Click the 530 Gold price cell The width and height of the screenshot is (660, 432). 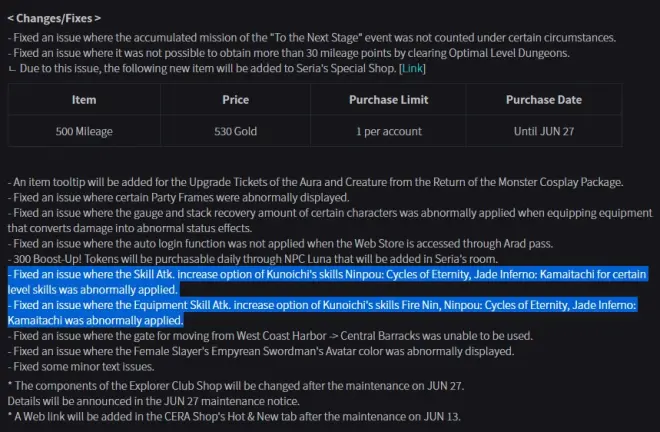[235, 131]
